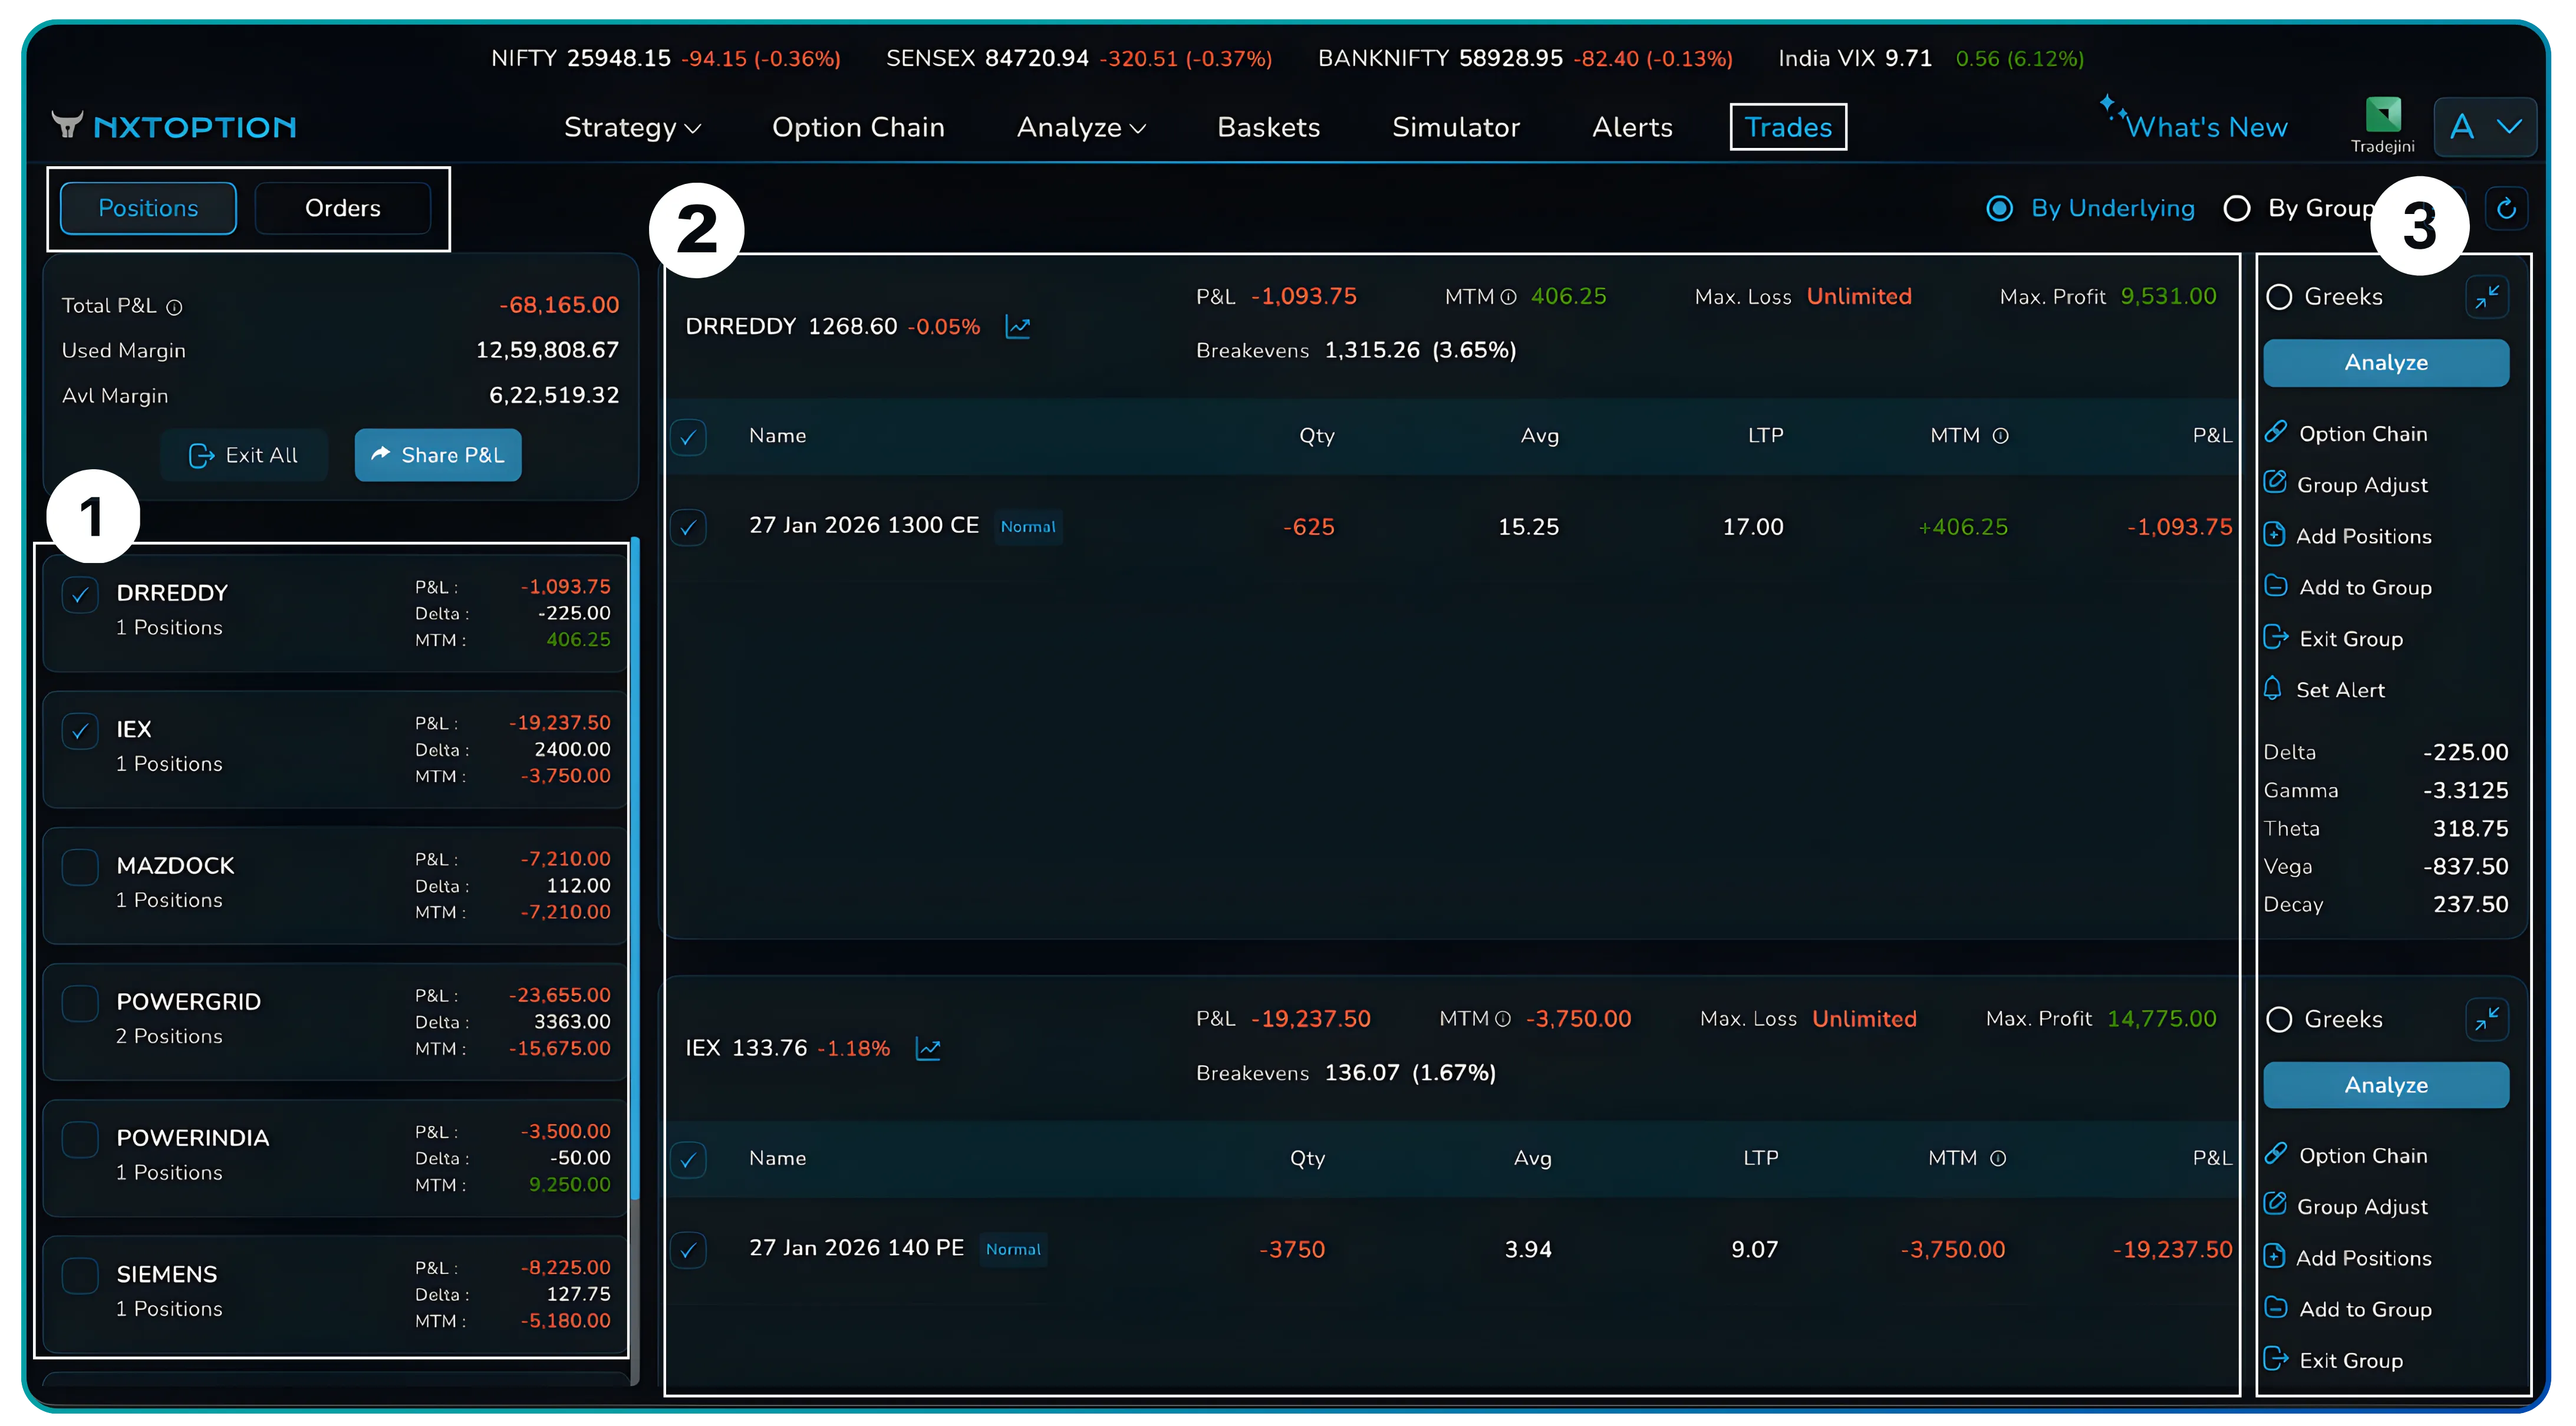Screen dimensions: 2576x1426
Task: Click the Share P&L button
Action: click(x=437, y=455)
